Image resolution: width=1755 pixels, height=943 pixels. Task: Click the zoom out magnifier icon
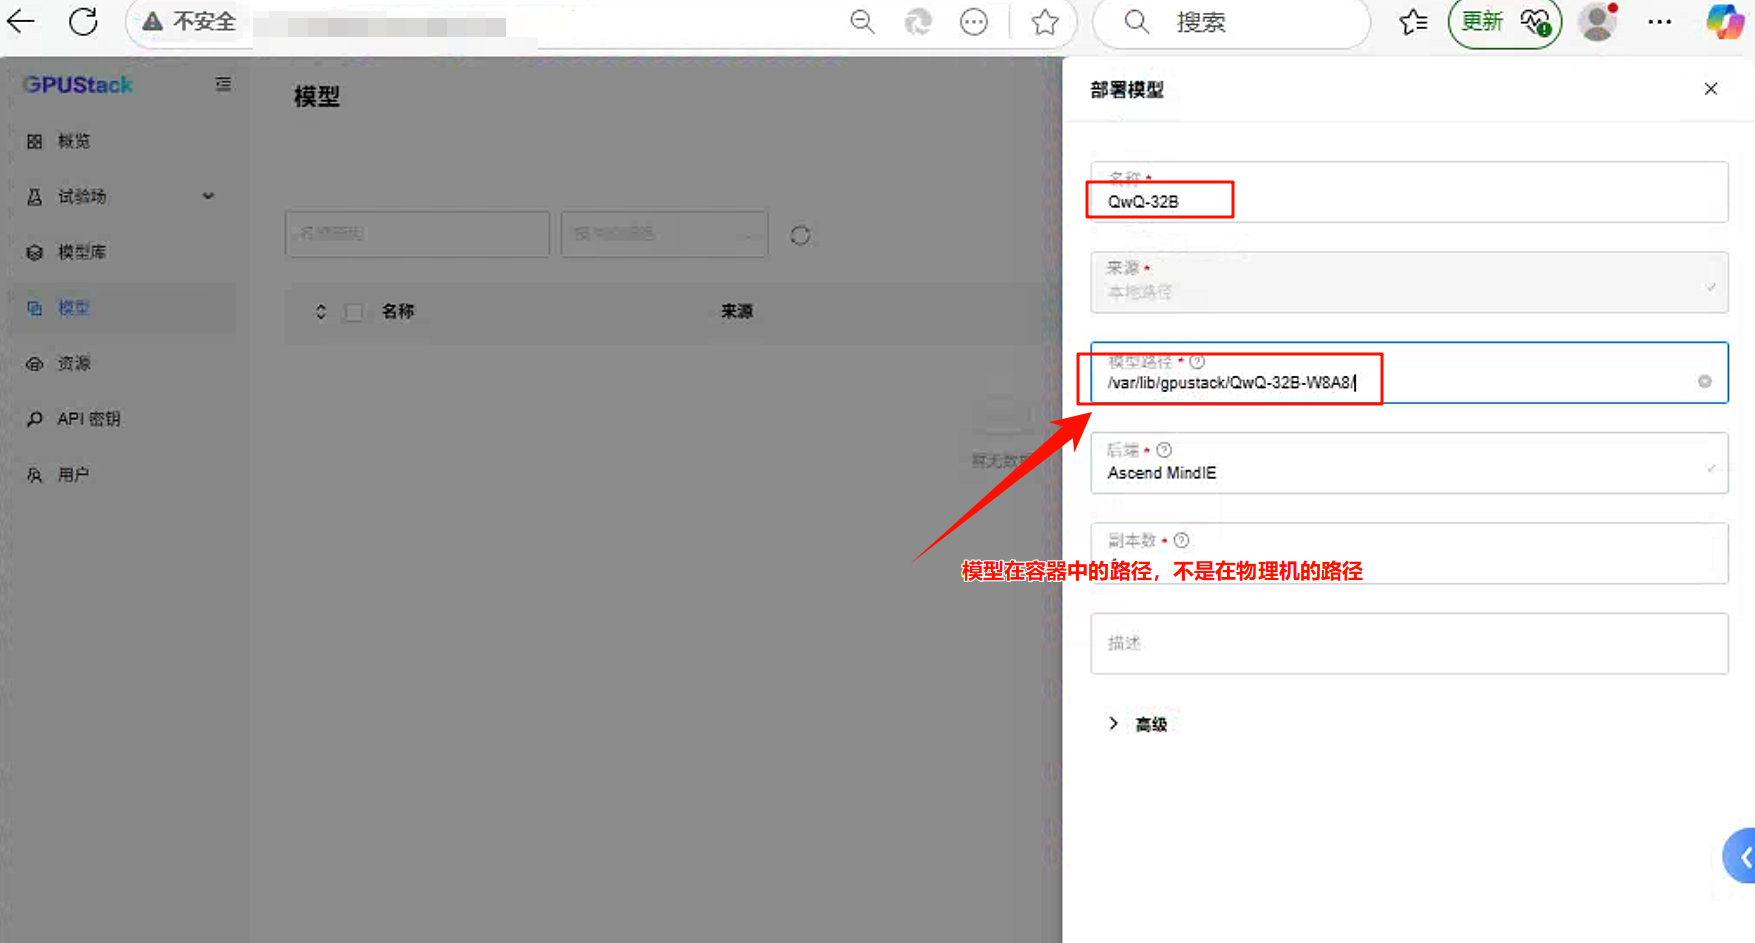(862, 21)
